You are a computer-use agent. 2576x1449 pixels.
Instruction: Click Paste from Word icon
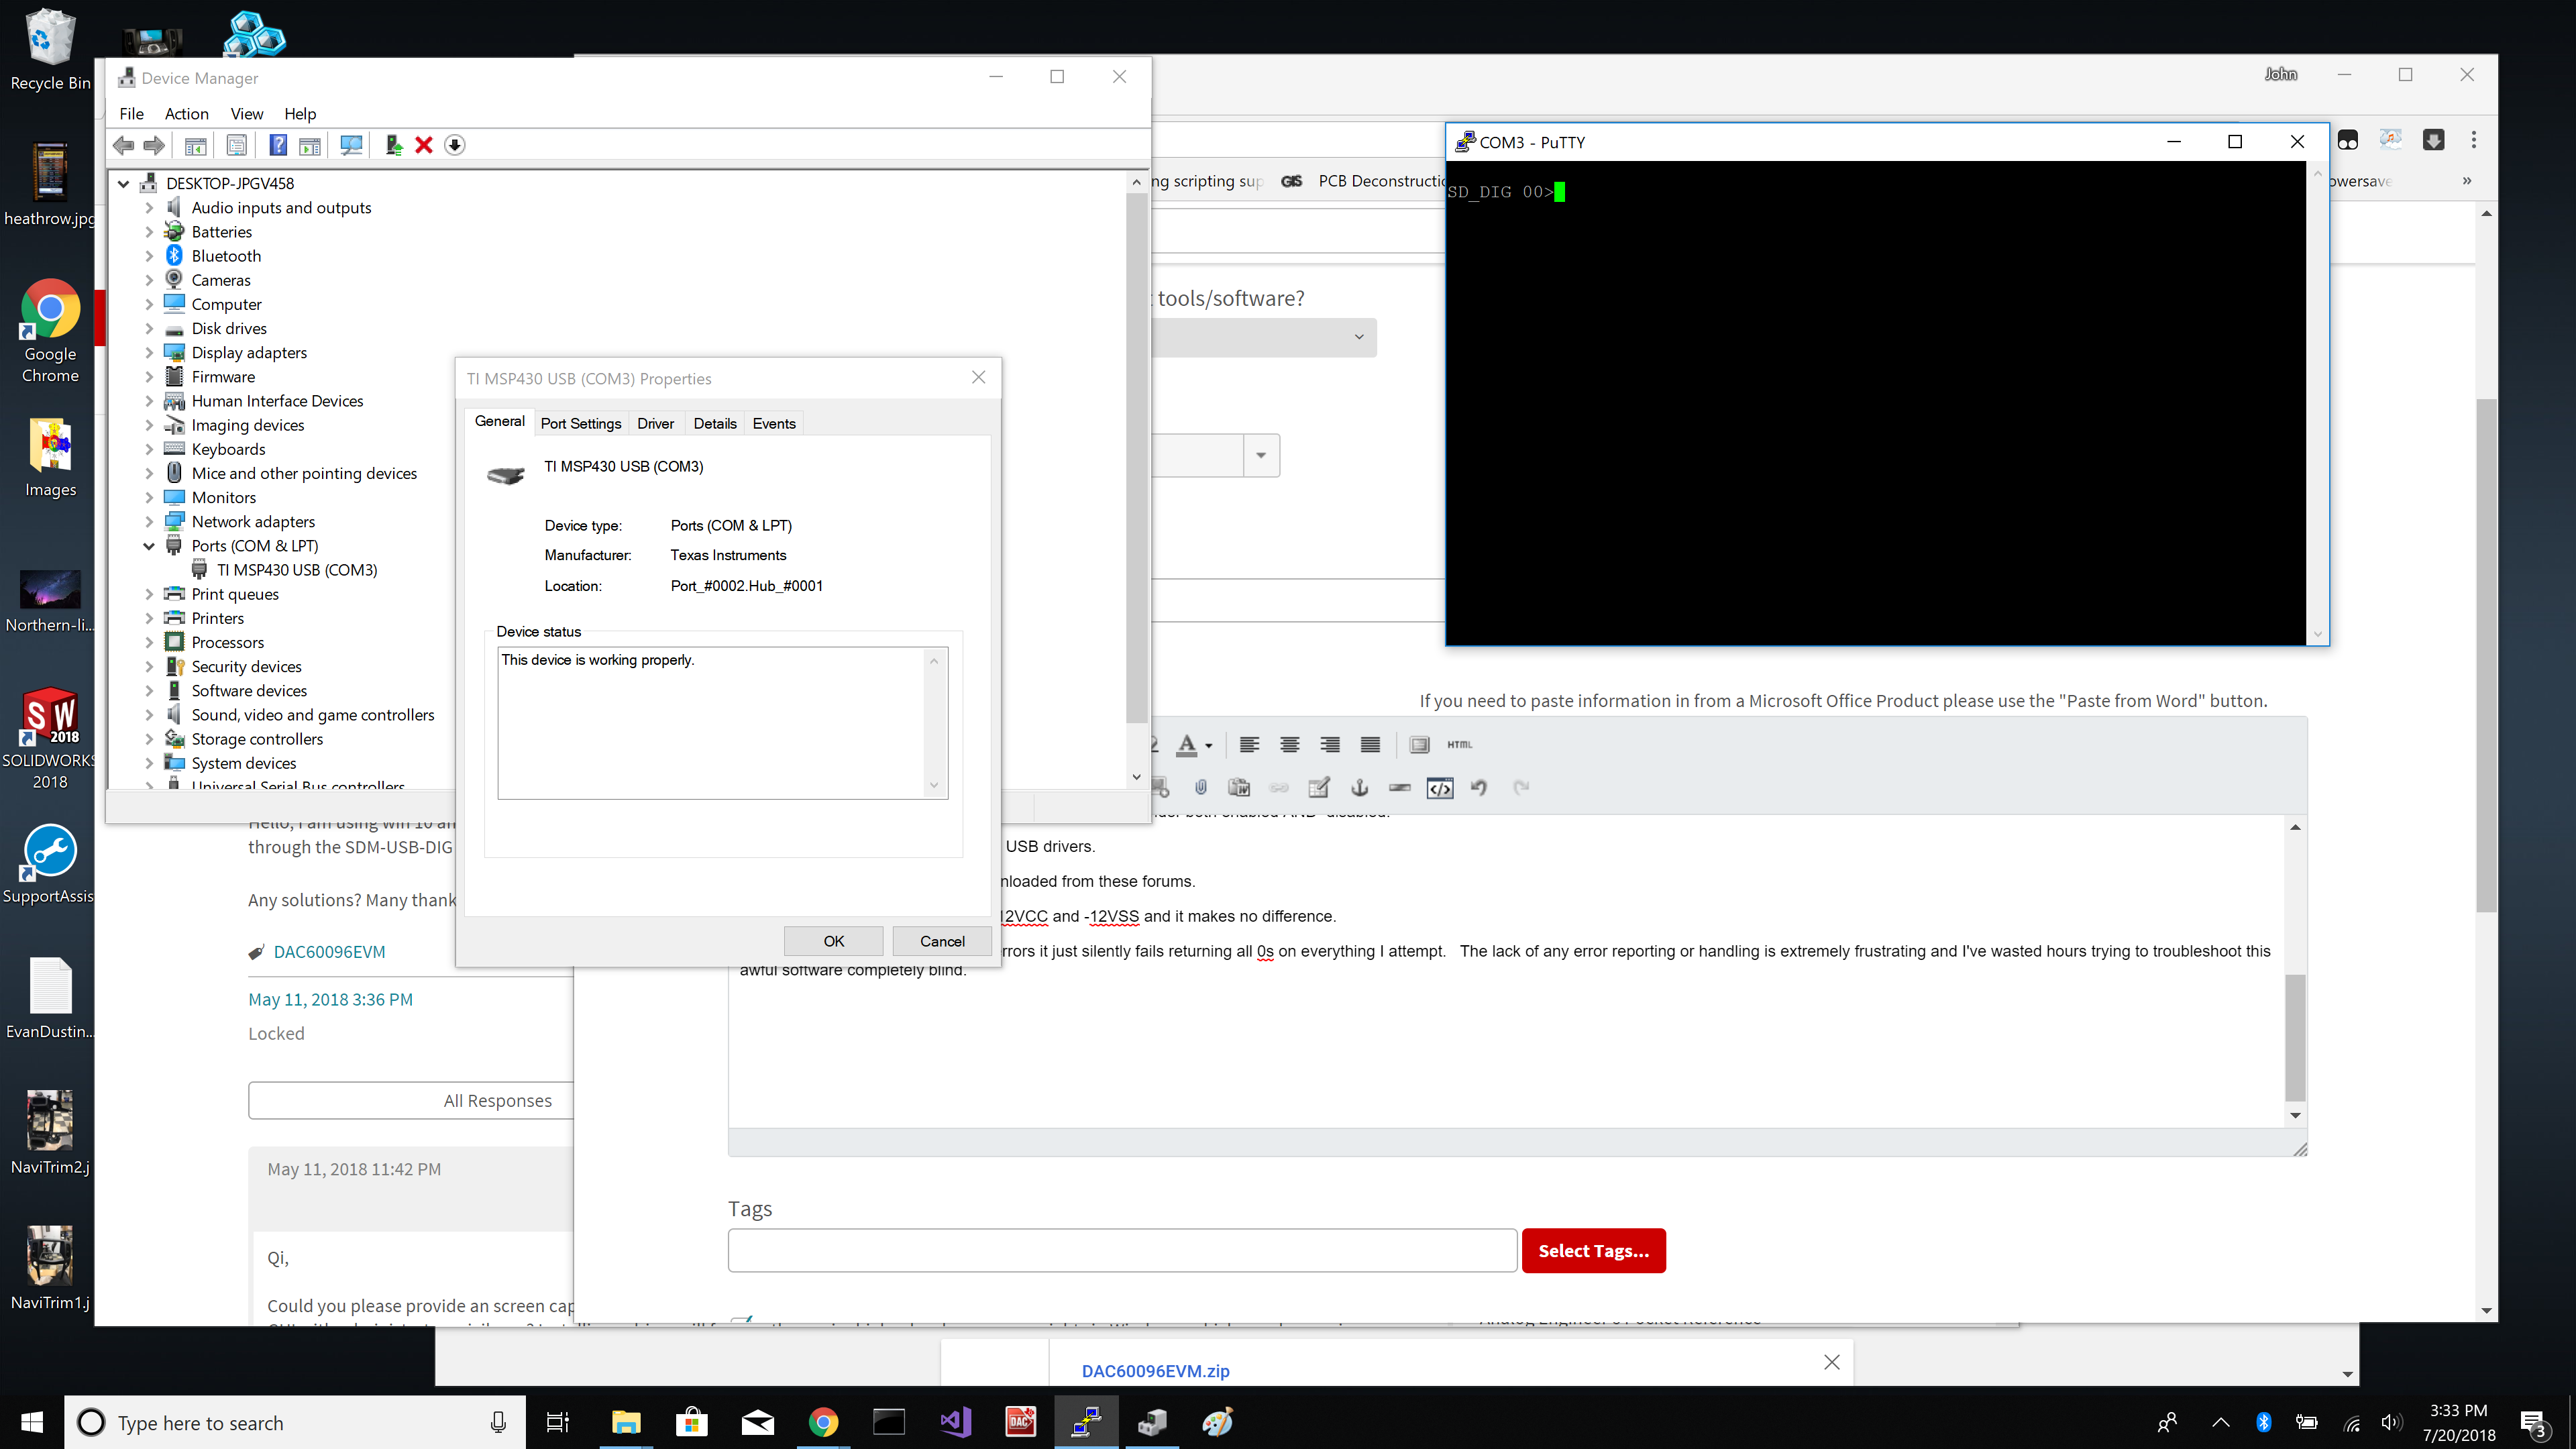[1240, 788]
